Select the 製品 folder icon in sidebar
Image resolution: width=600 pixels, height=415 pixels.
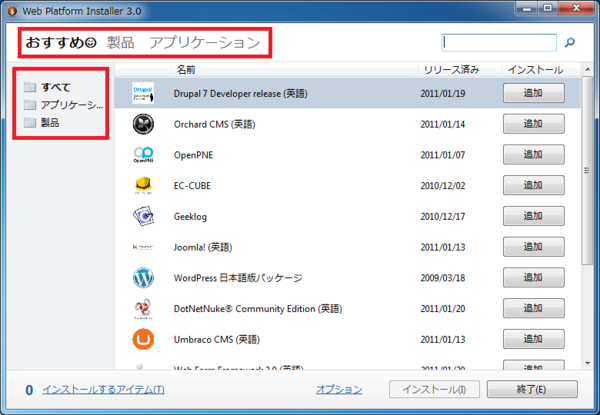30,122
